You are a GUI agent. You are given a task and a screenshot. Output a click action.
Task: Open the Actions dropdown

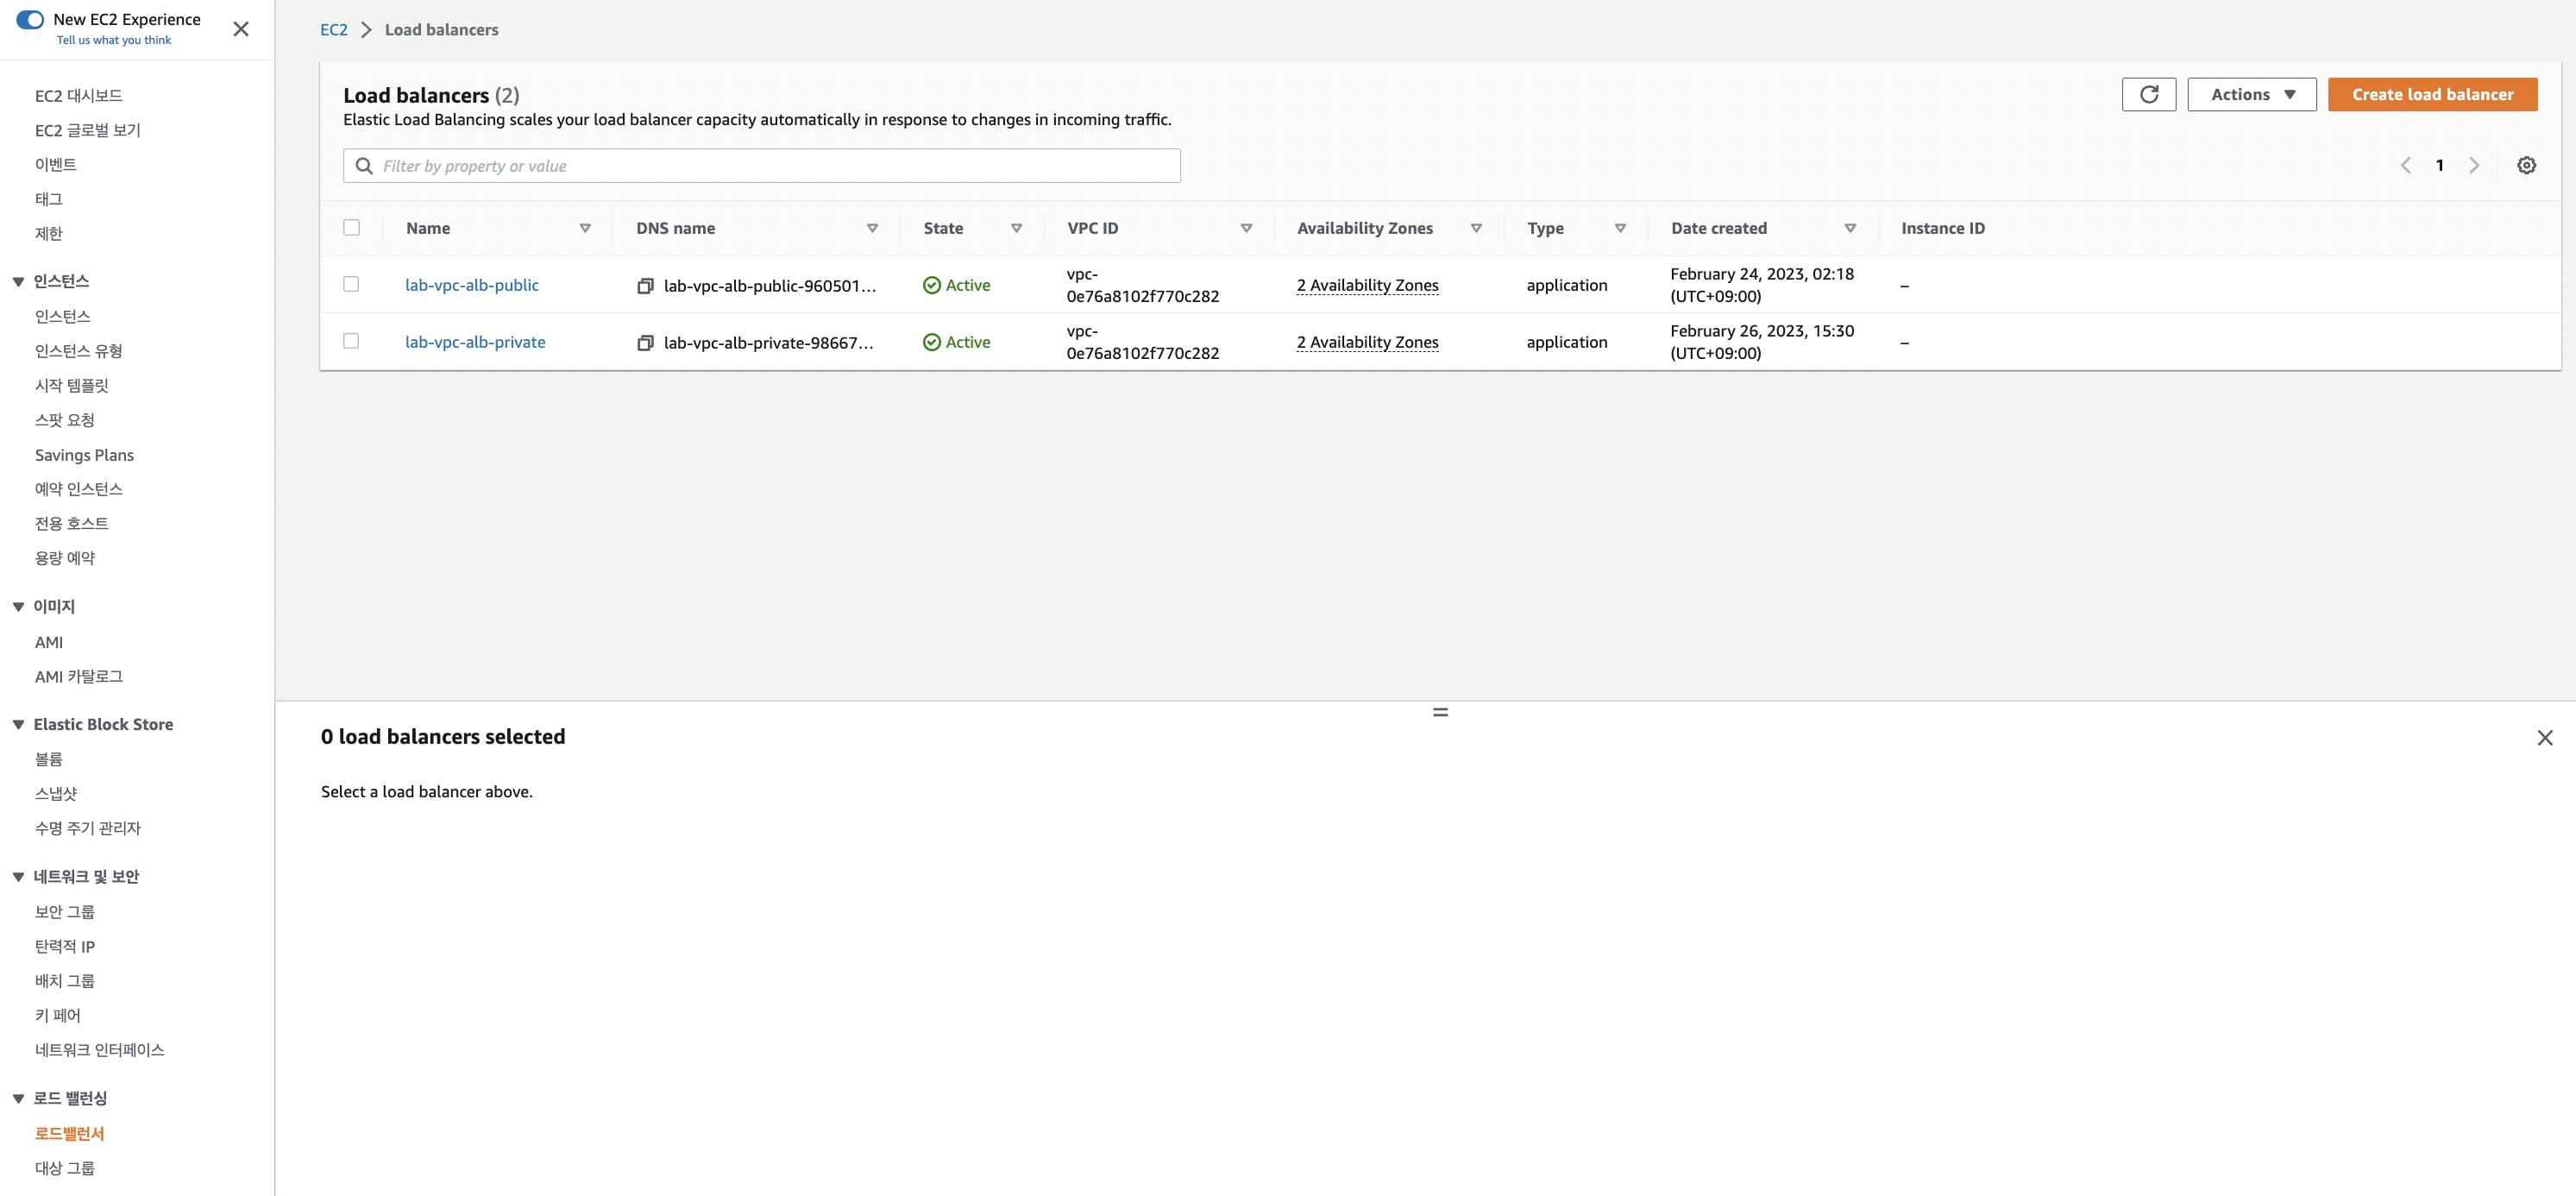(2251, 94)
